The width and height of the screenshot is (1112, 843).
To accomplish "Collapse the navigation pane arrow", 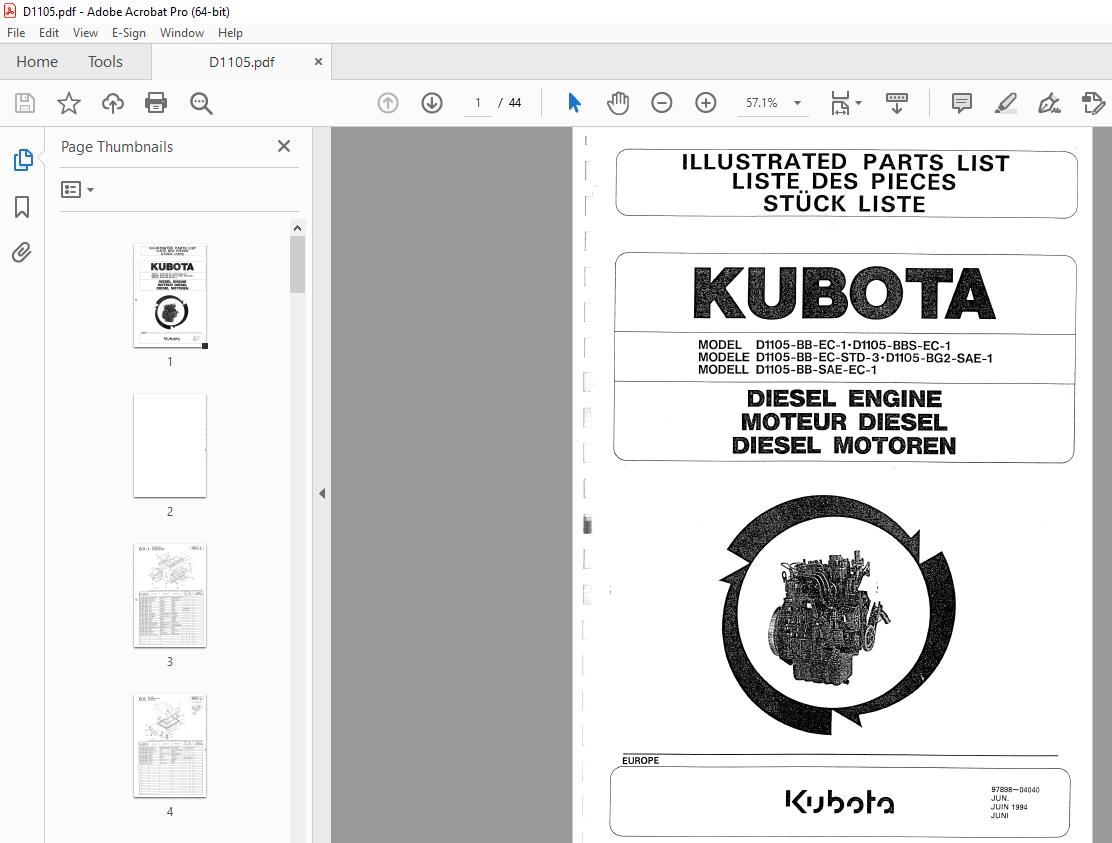I will [x=322, y=493].
